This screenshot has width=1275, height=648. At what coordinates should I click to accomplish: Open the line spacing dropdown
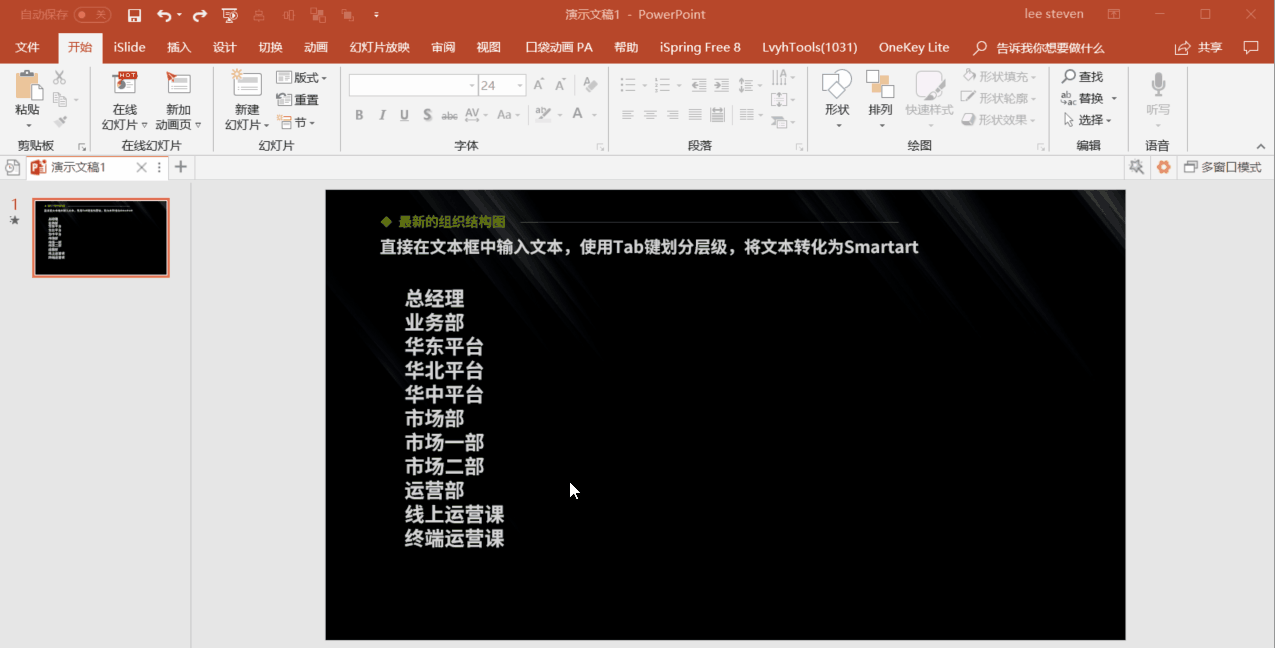click(749, 85)
